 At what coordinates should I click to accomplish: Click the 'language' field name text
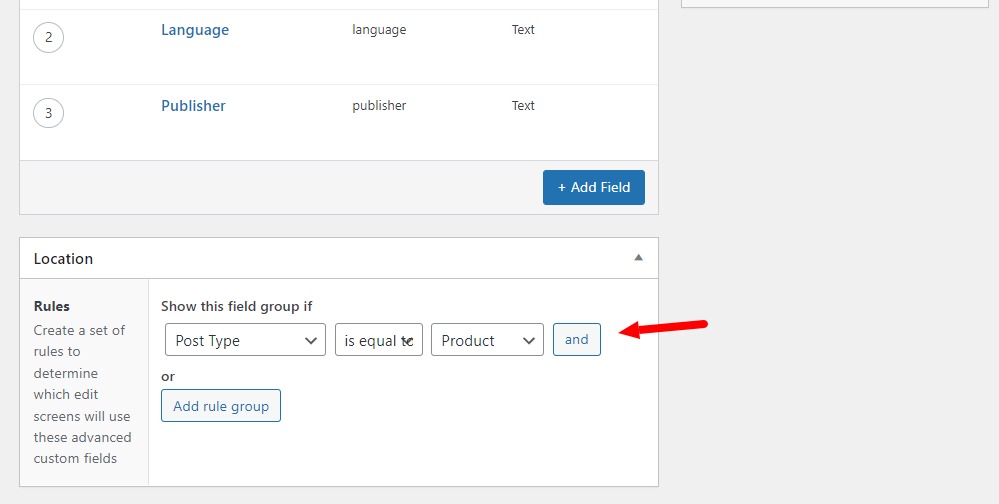pos(379,30)
